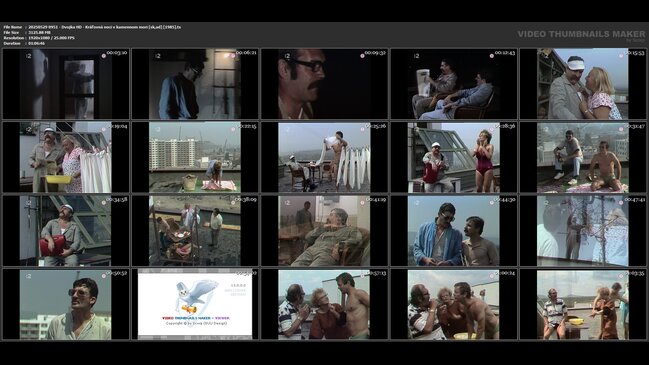Open the last thumbnail at 01:03:35

583,304
